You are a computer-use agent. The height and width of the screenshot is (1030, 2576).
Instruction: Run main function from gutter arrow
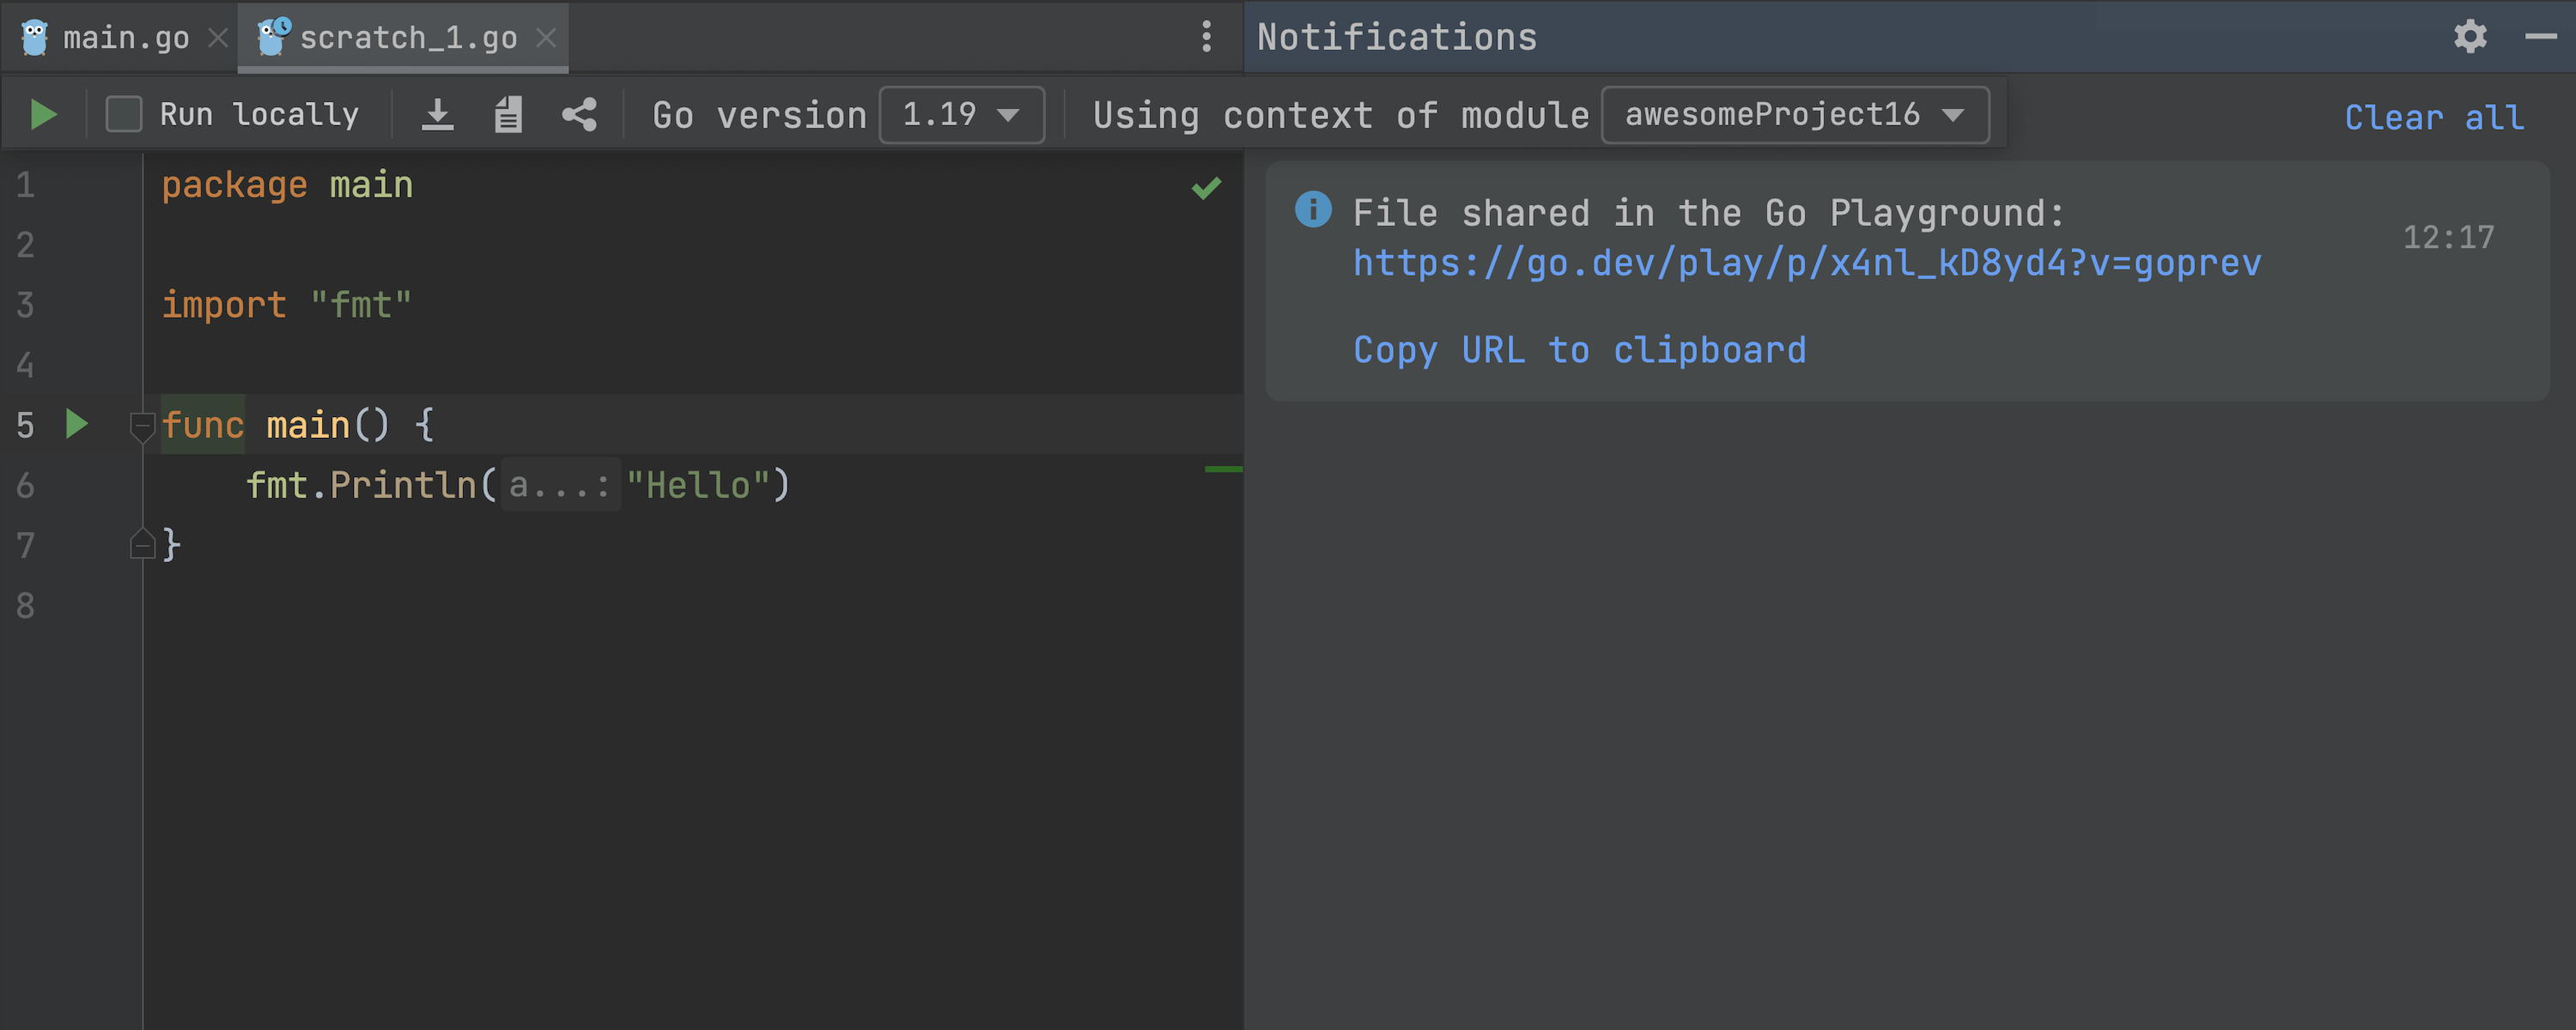coord(76,425)
